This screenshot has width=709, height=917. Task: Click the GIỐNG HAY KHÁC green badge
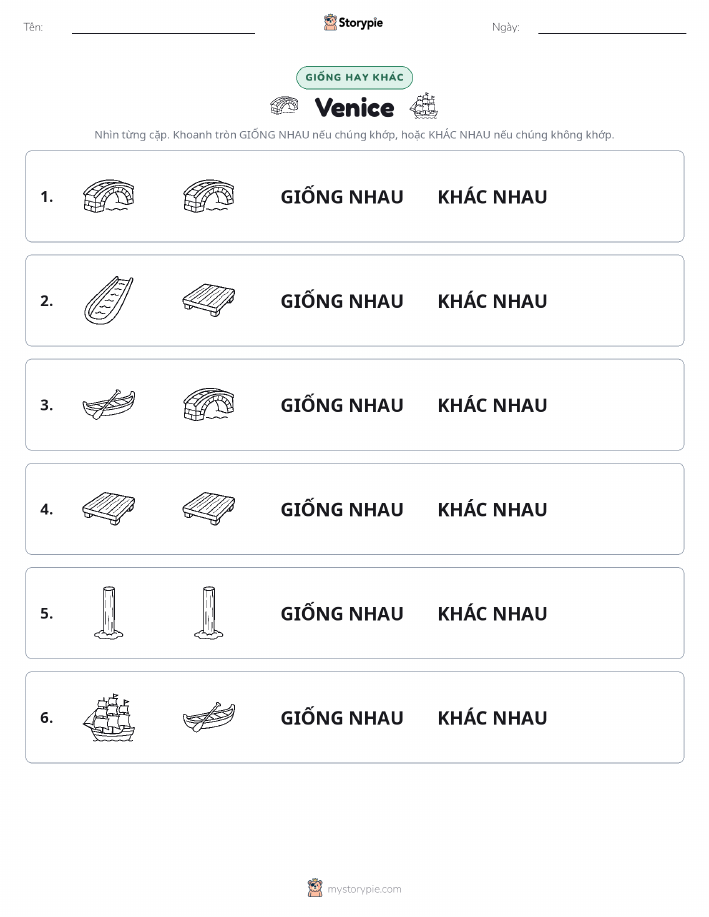pyautogui.click(x=354, y=77)
